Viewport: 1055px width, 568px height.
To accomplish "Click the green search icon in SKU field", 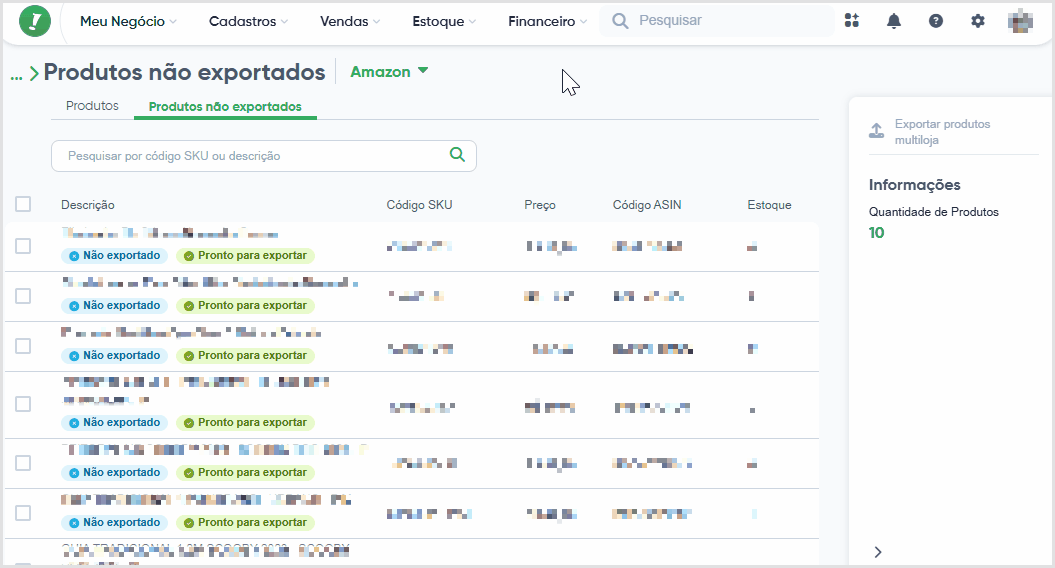I will pyautogui.click(x=458, y=155).
